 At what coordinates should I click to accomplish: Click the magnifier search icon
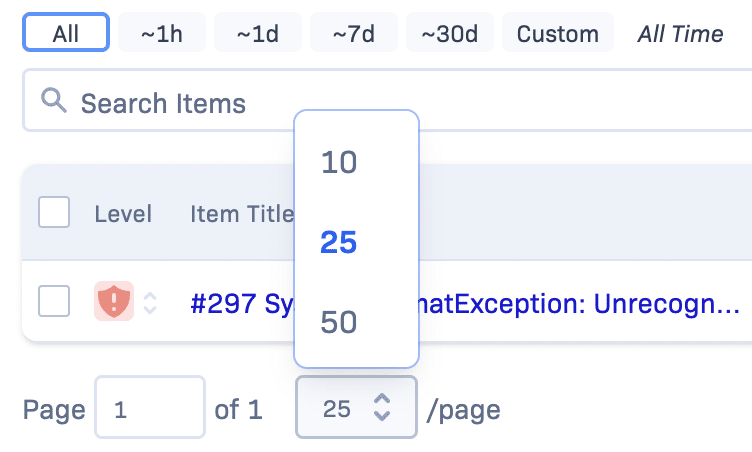[53, 100]
